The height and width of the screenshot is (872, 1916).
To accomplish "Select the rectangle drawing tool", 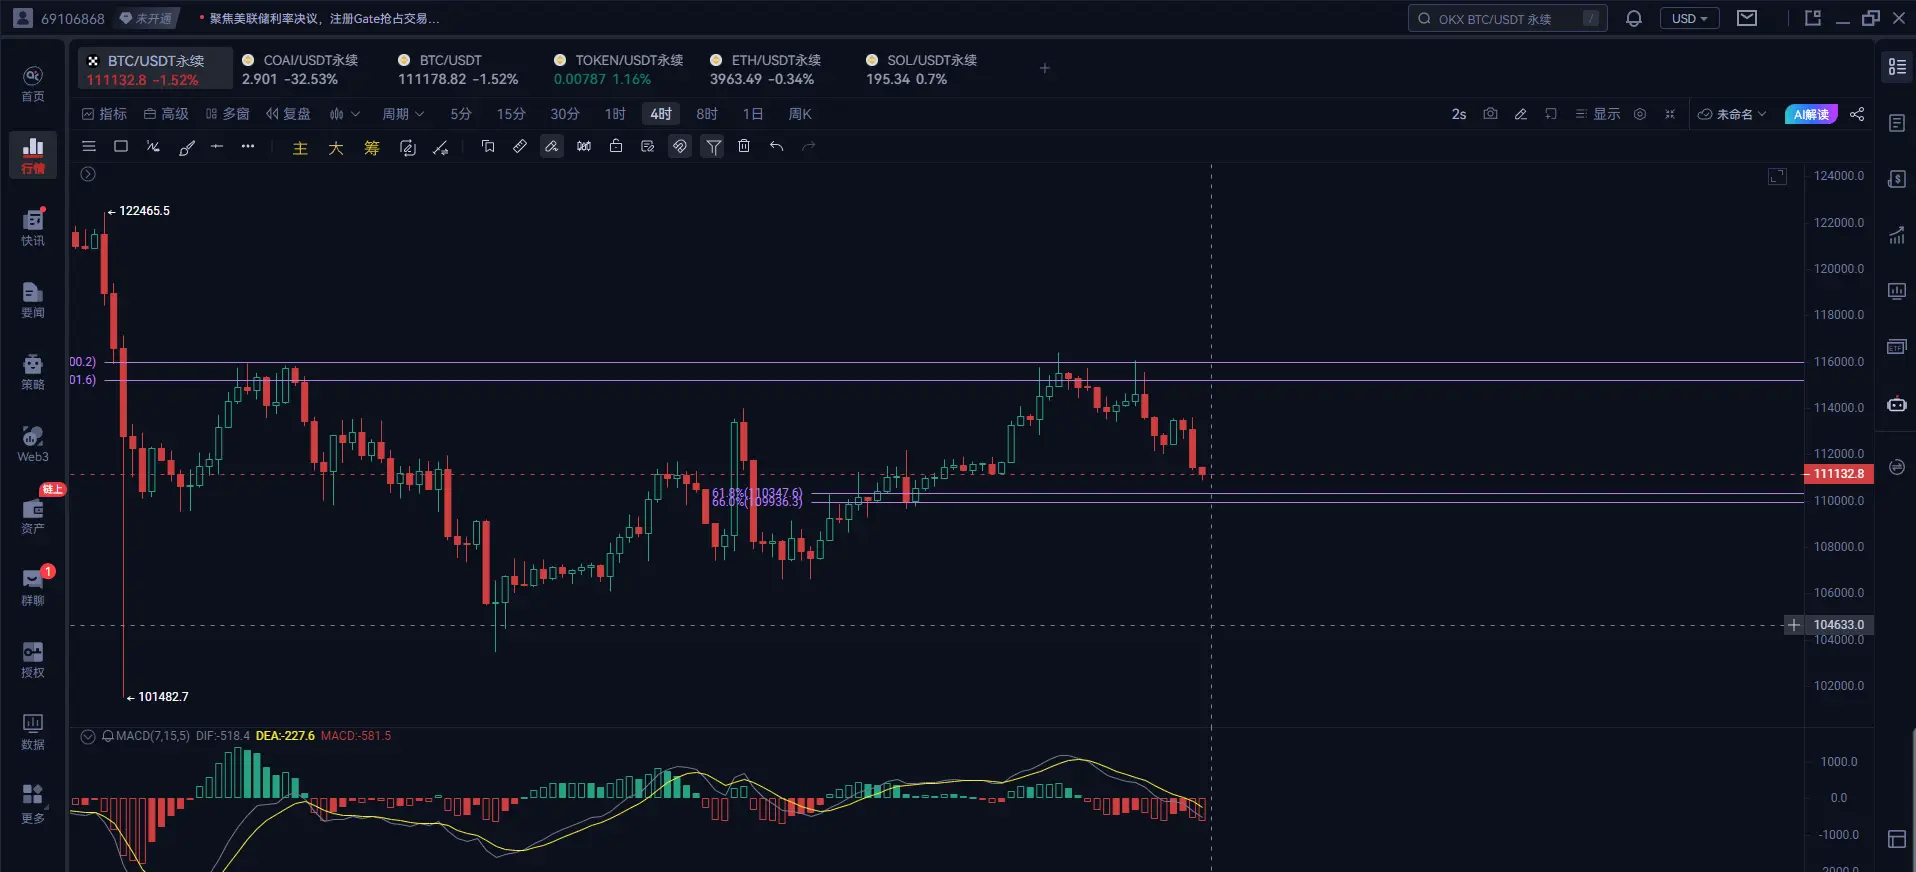I will tap(121, 147).
